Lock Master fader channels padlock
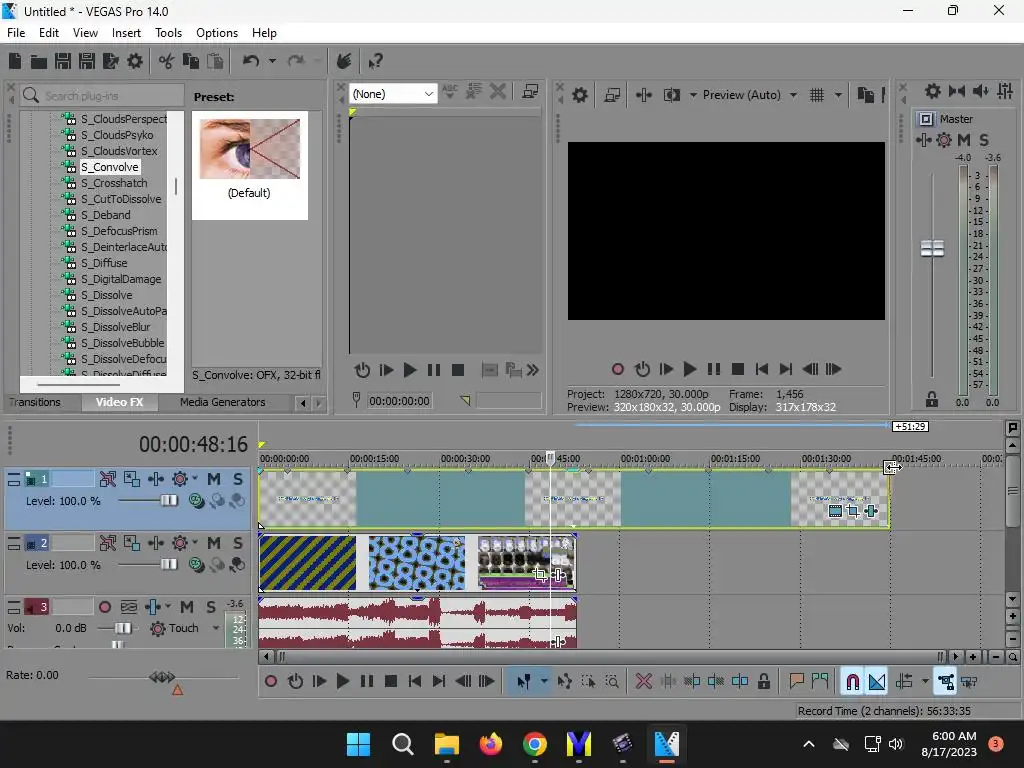 (x=932, y=399)
